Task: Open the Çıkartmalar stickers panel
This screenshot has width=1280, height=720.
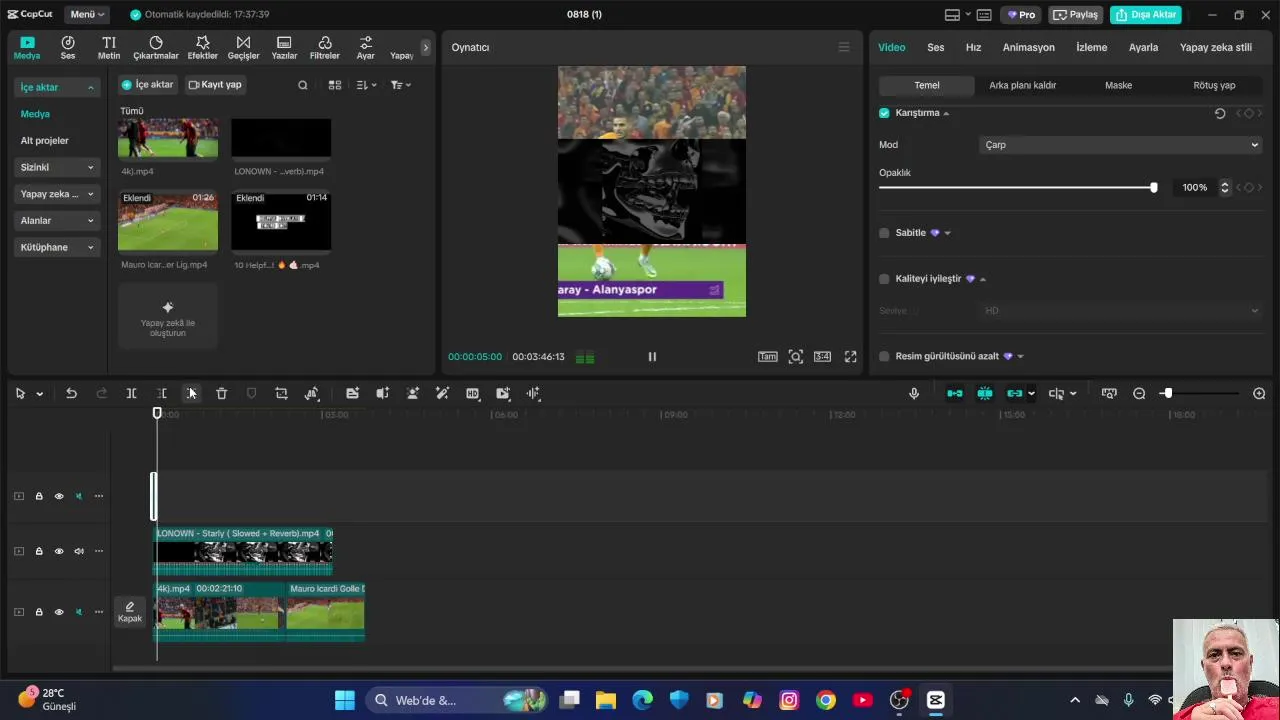Action: pyautogui.click(x=156, y=47)
